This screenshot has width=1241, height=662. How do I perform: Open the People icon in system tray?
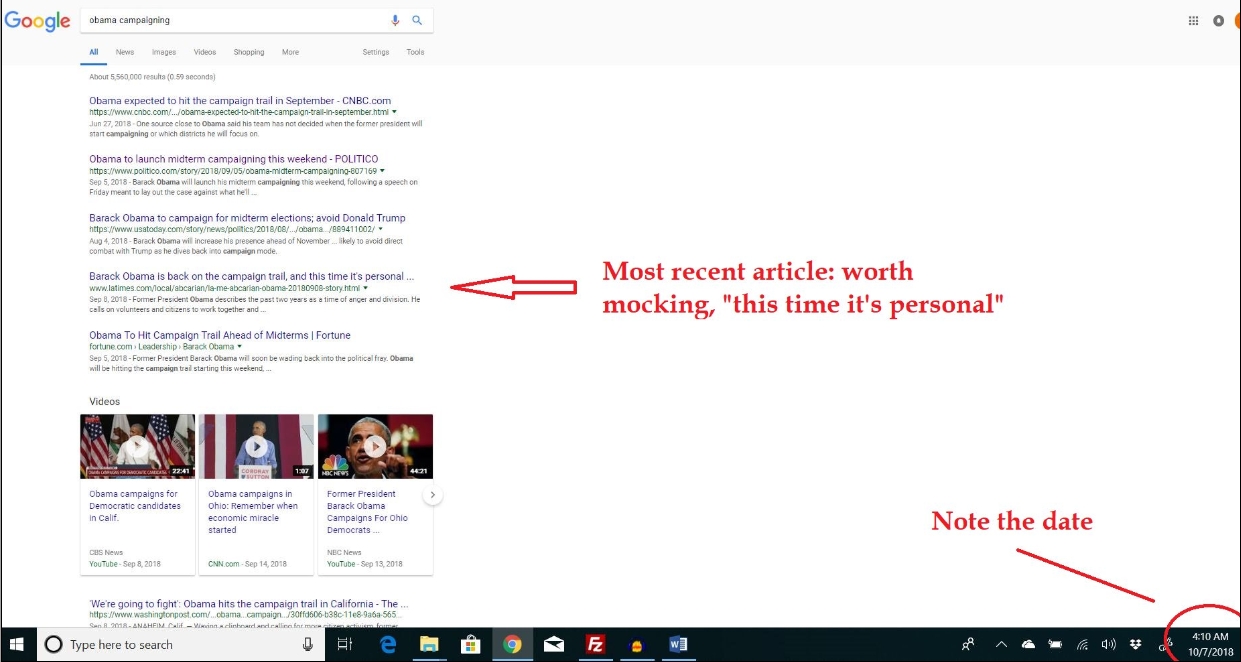[968, 645]
